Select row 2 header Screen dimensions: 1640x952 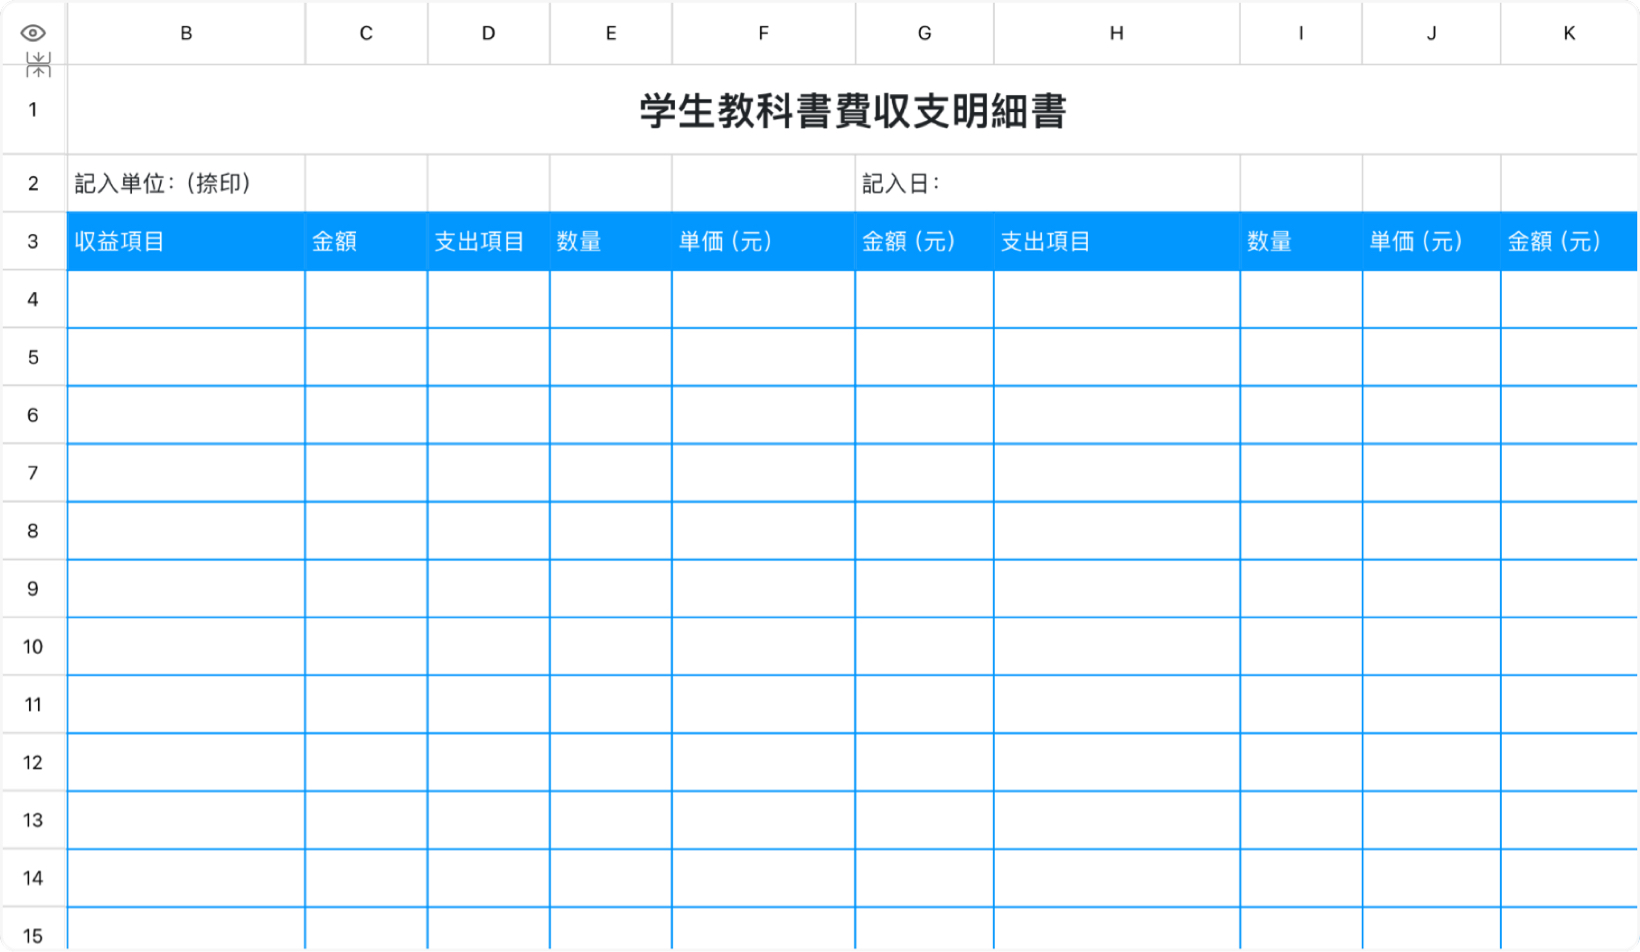pos(33,184)
